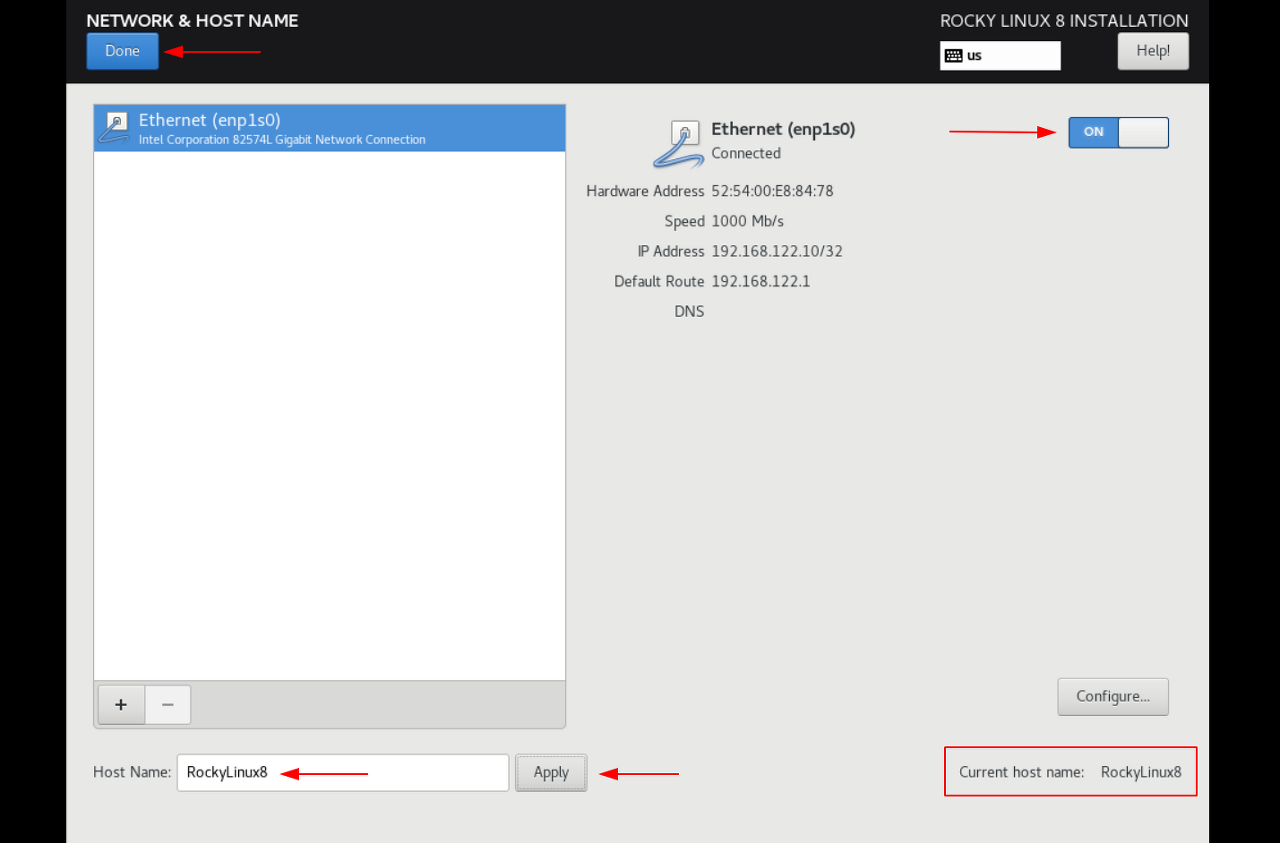Click the DNS label

pyautogui.click(x=689, y=311)
